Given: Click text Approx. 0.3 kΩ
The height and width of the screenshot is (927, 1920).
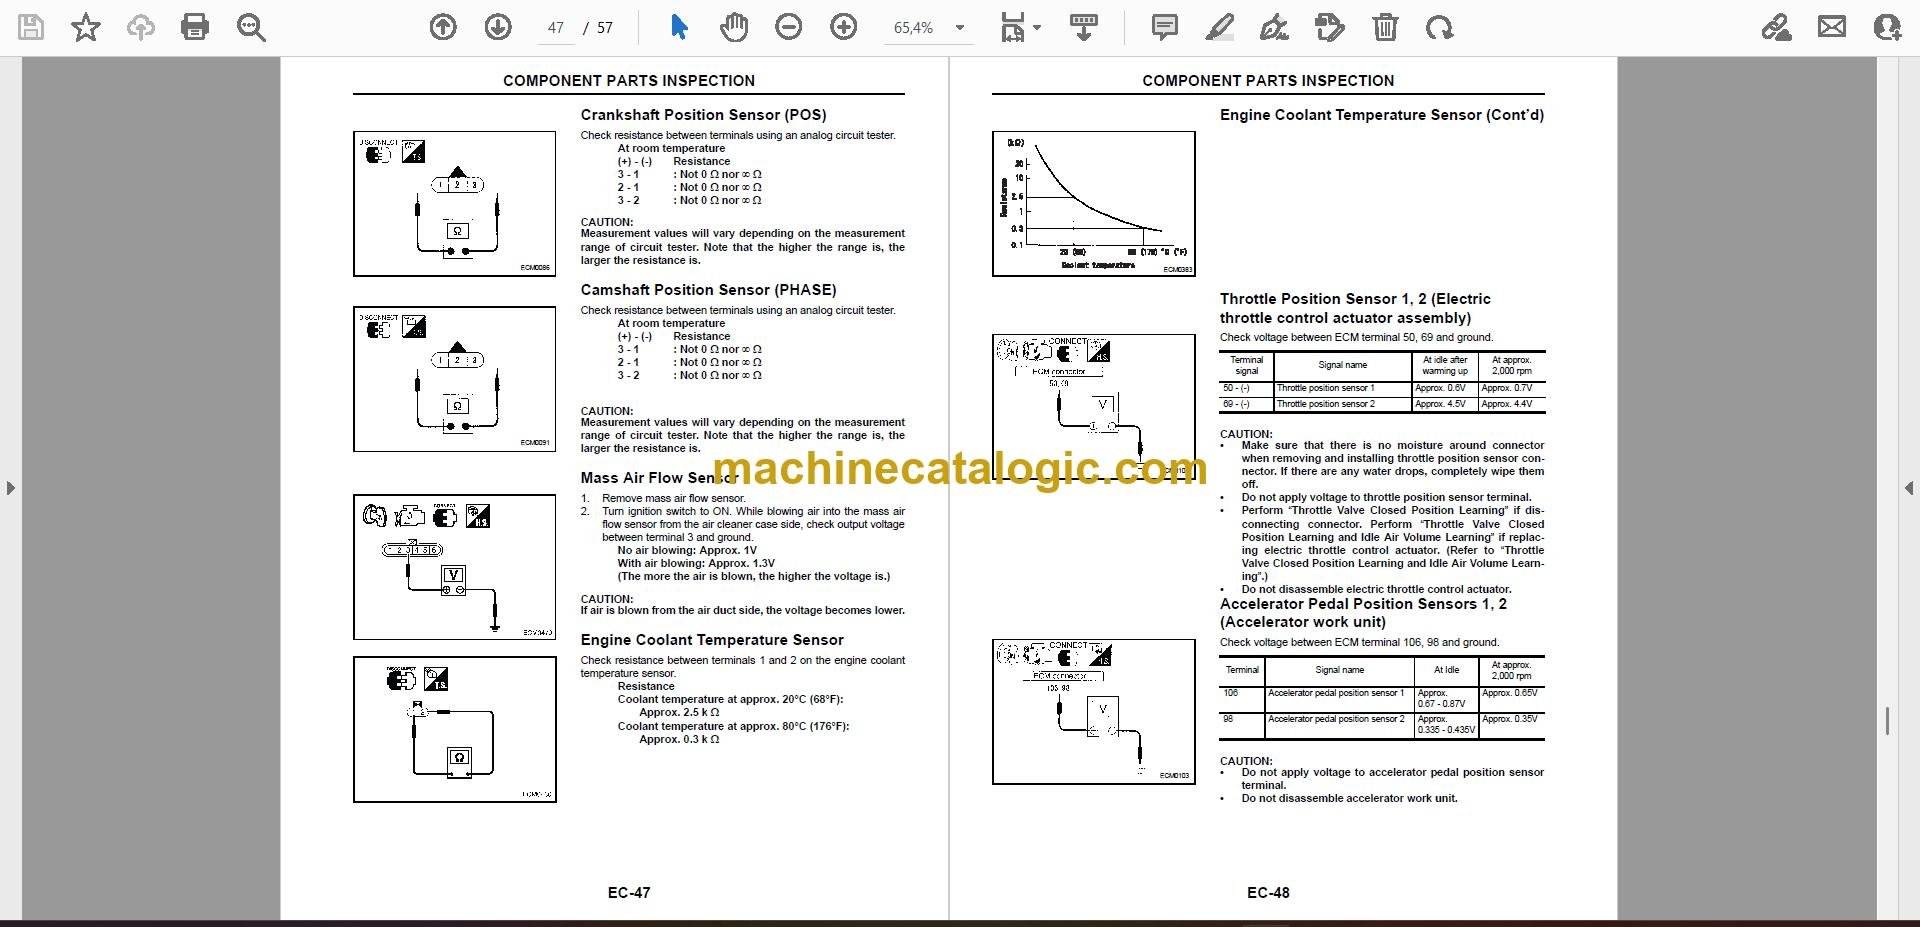Looking at the screenshot, I should (679, 740).
